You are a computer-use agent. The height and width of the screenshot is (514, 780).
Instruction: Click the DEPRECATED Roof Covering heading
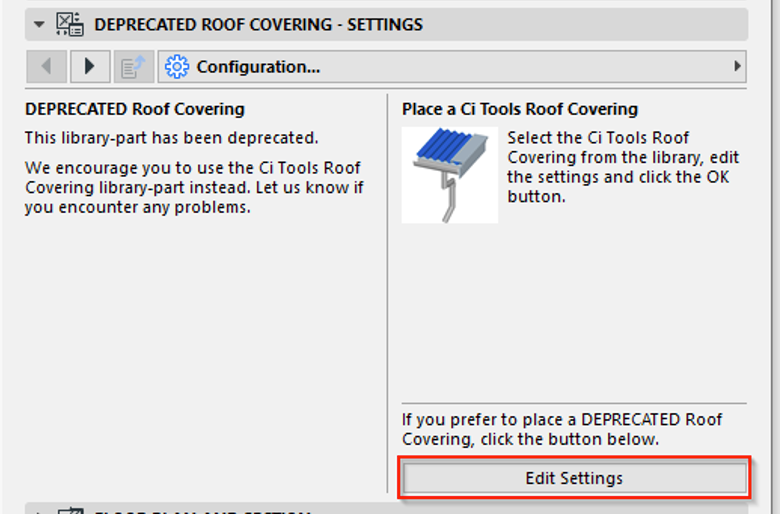(x=135, y=109)
